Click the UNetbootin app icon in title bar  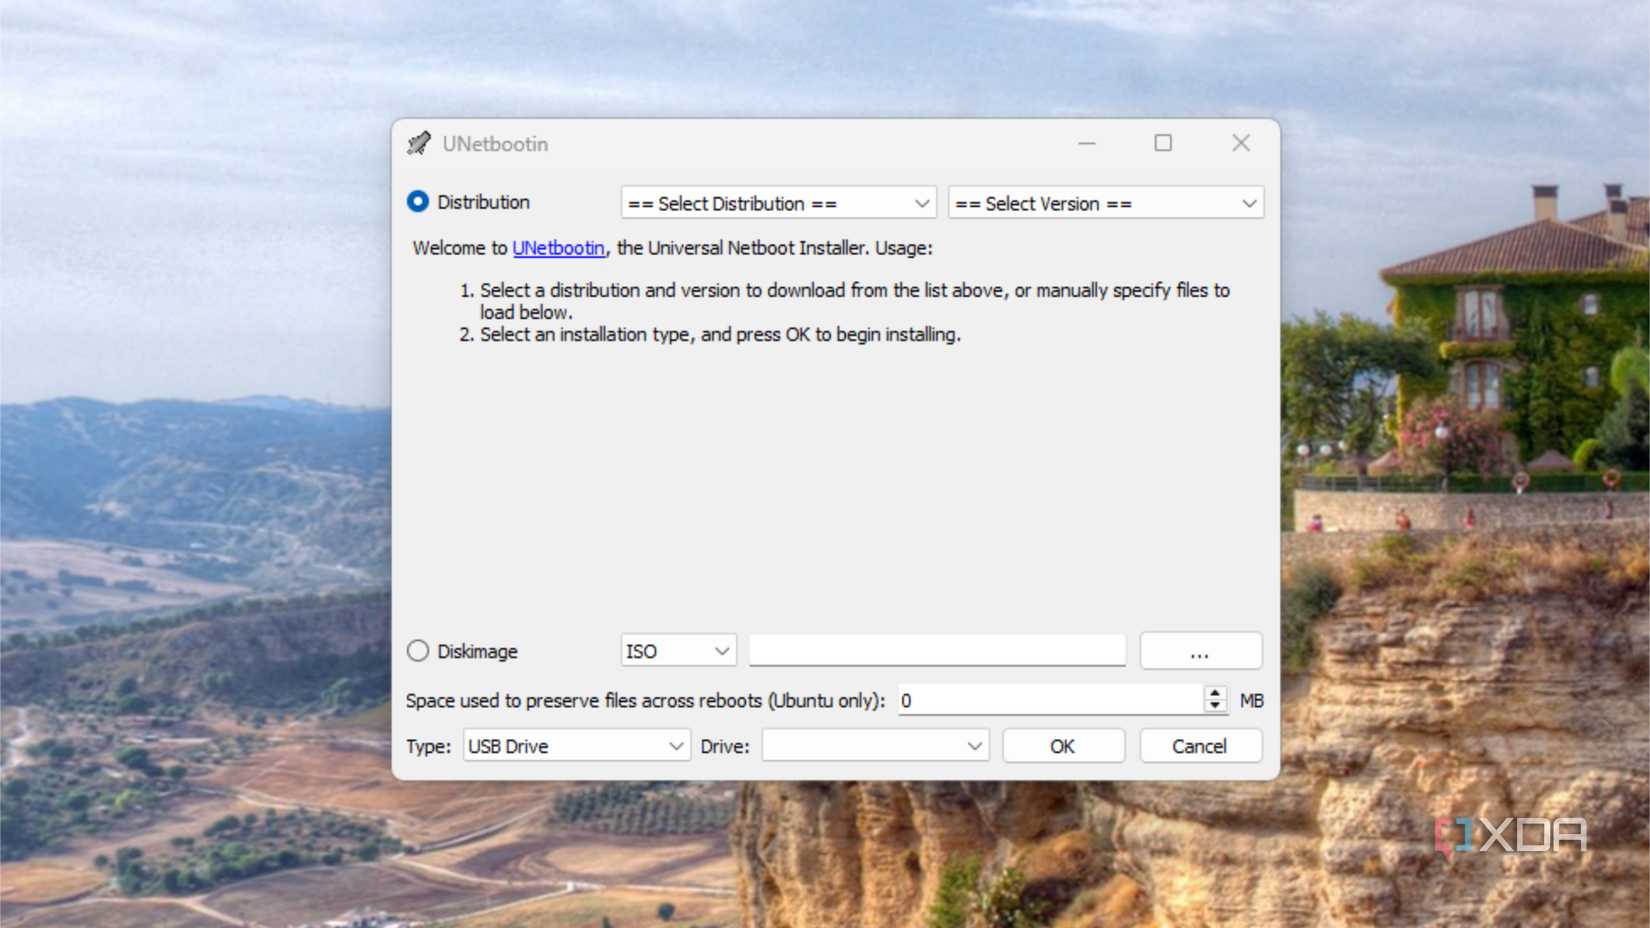tap(419, 144)
